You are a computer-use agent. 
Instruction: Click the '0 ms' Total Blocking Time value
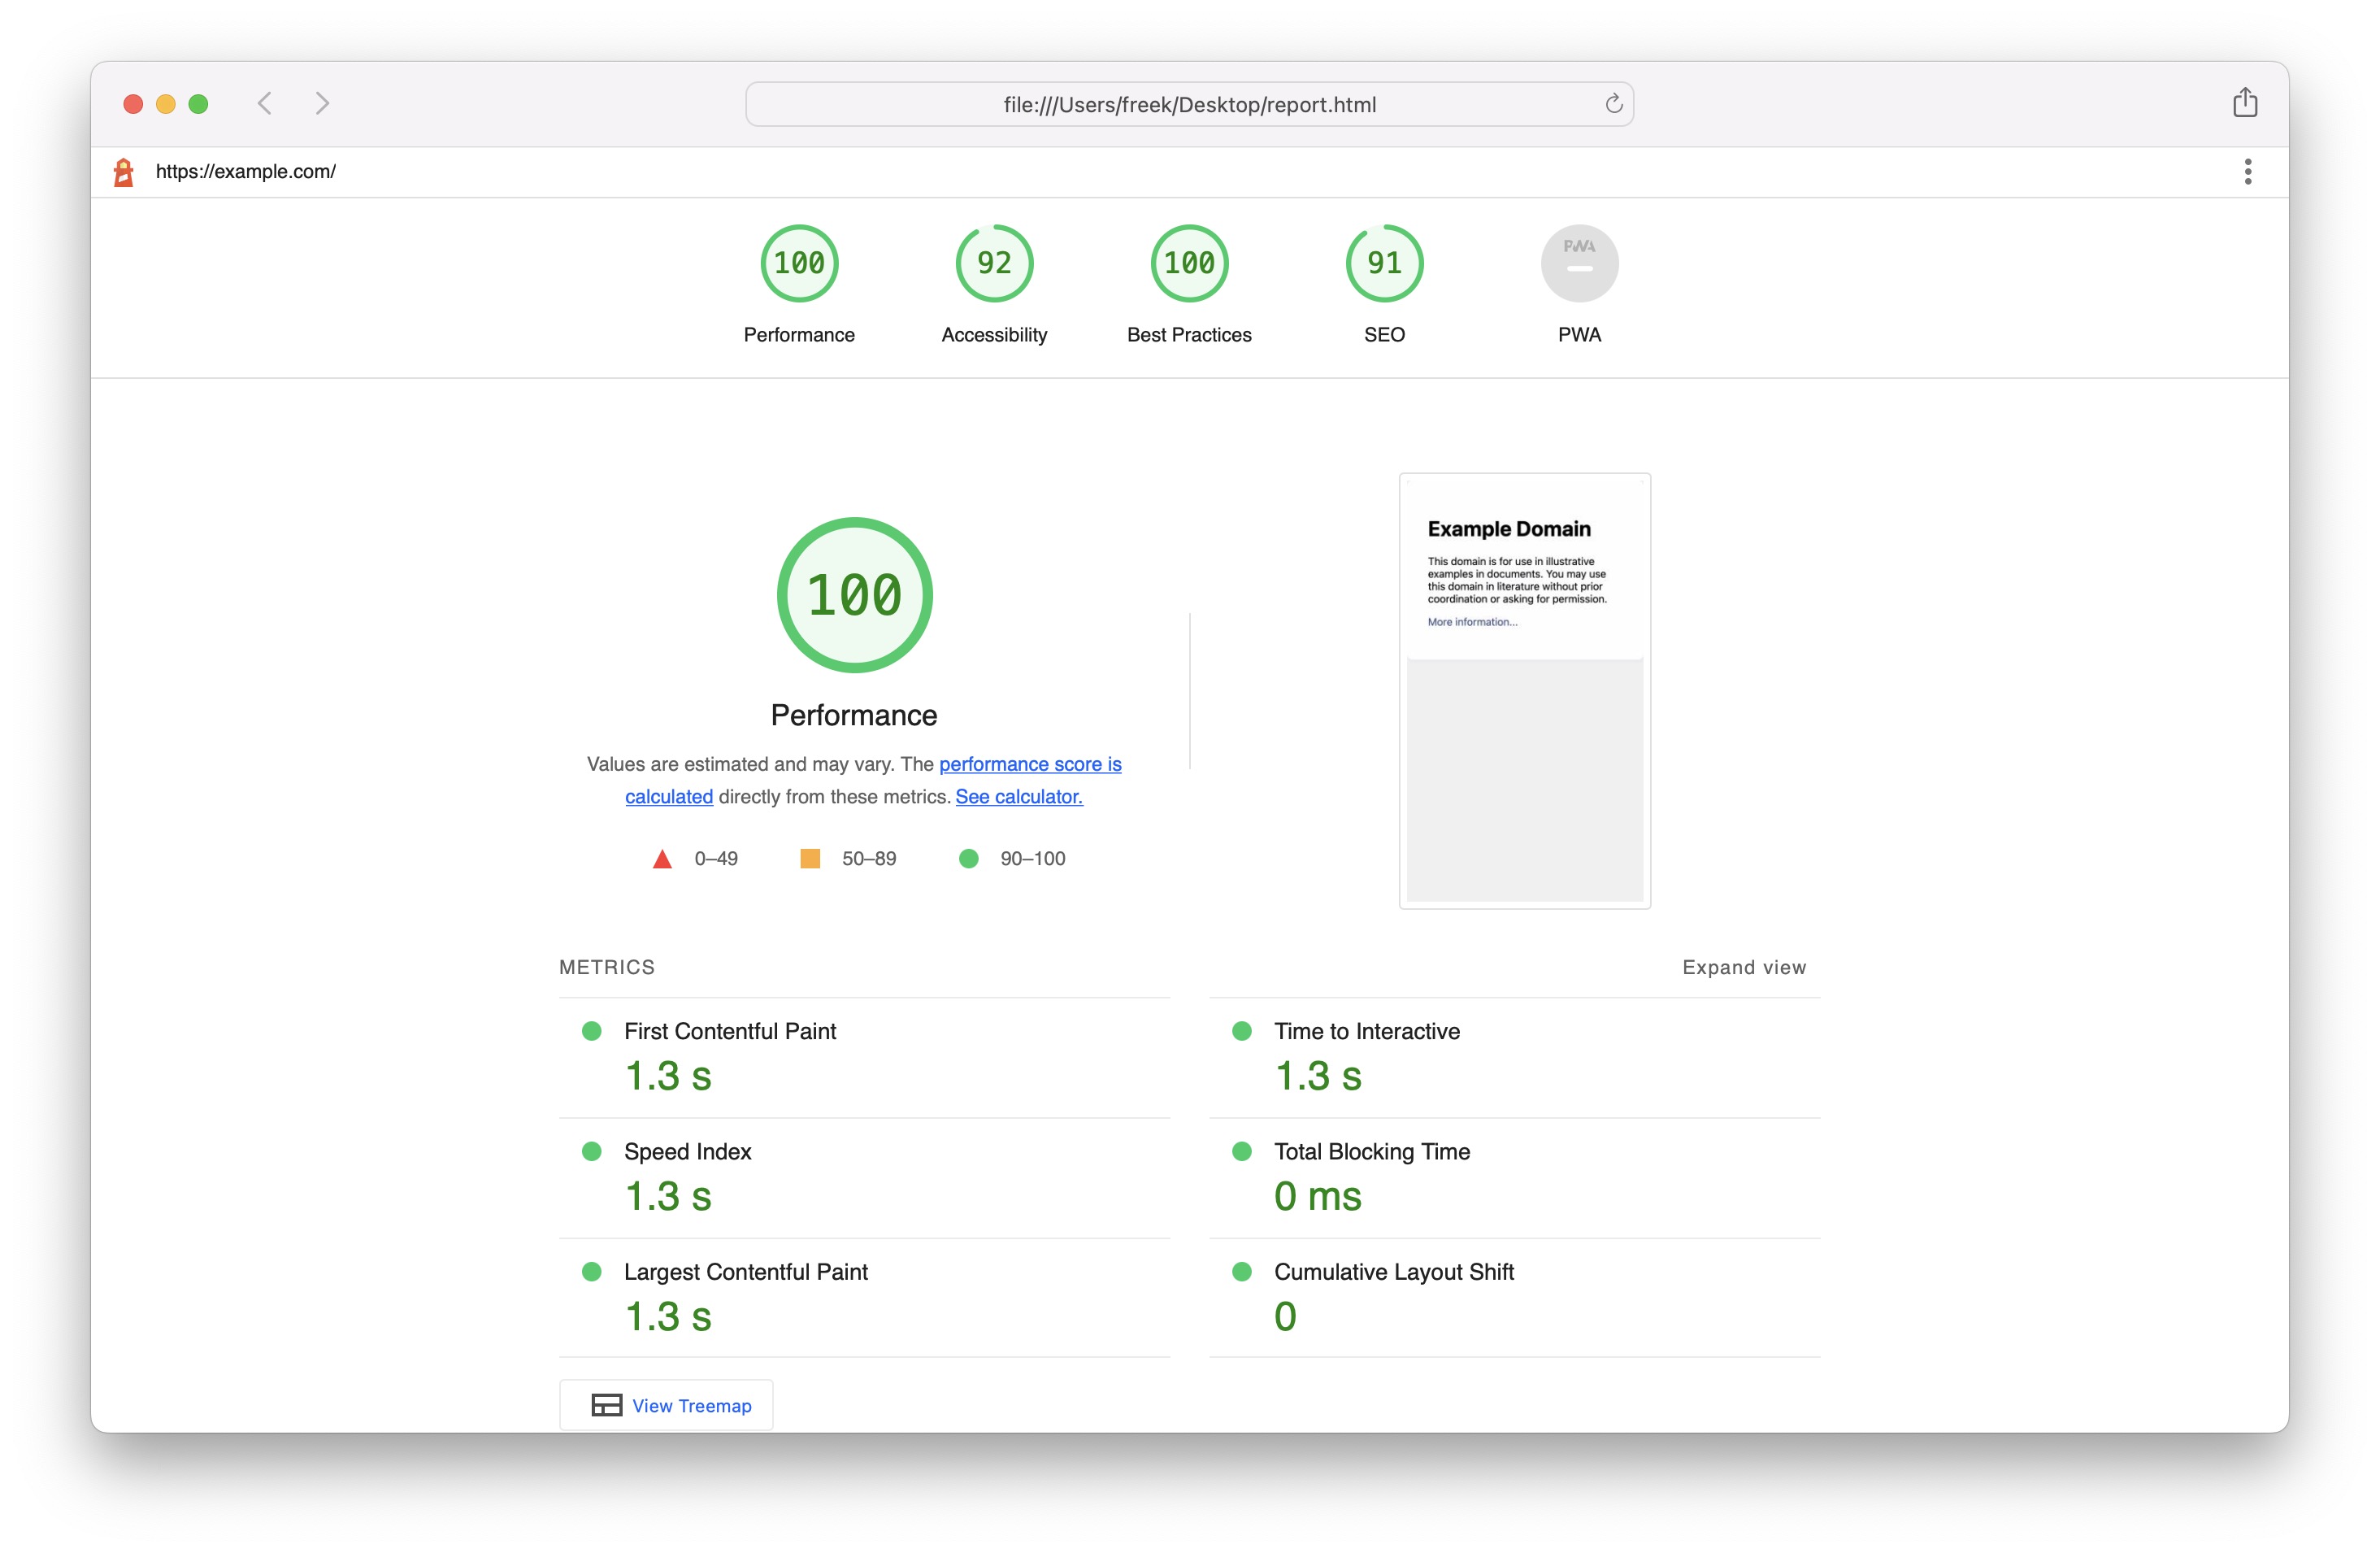tap(1318, 1196)
